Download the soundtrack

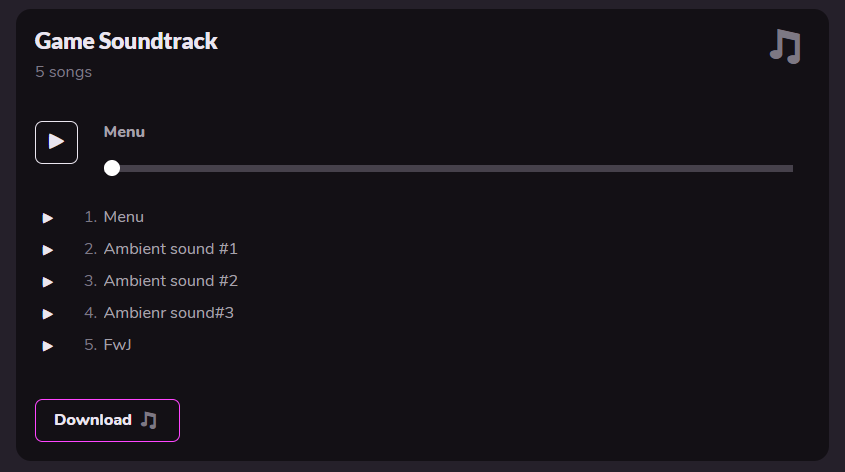pos(106,420)
